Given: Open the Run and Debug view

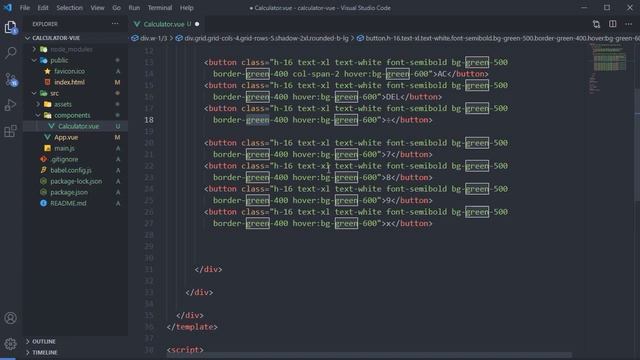Looking at the screenshot, I should coord(11,105).
